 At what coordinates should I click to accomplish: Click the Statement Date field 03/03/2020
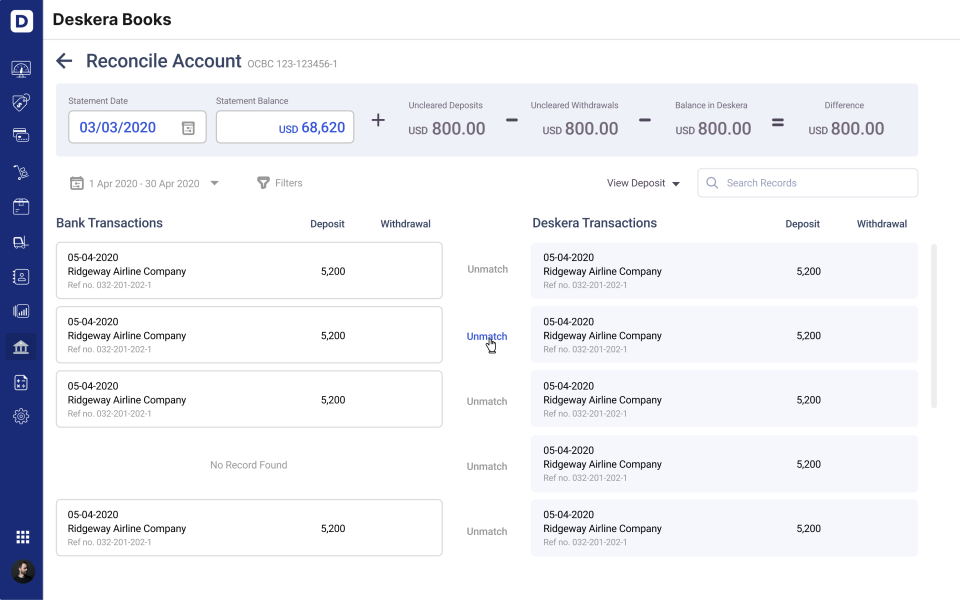[137, 127]
